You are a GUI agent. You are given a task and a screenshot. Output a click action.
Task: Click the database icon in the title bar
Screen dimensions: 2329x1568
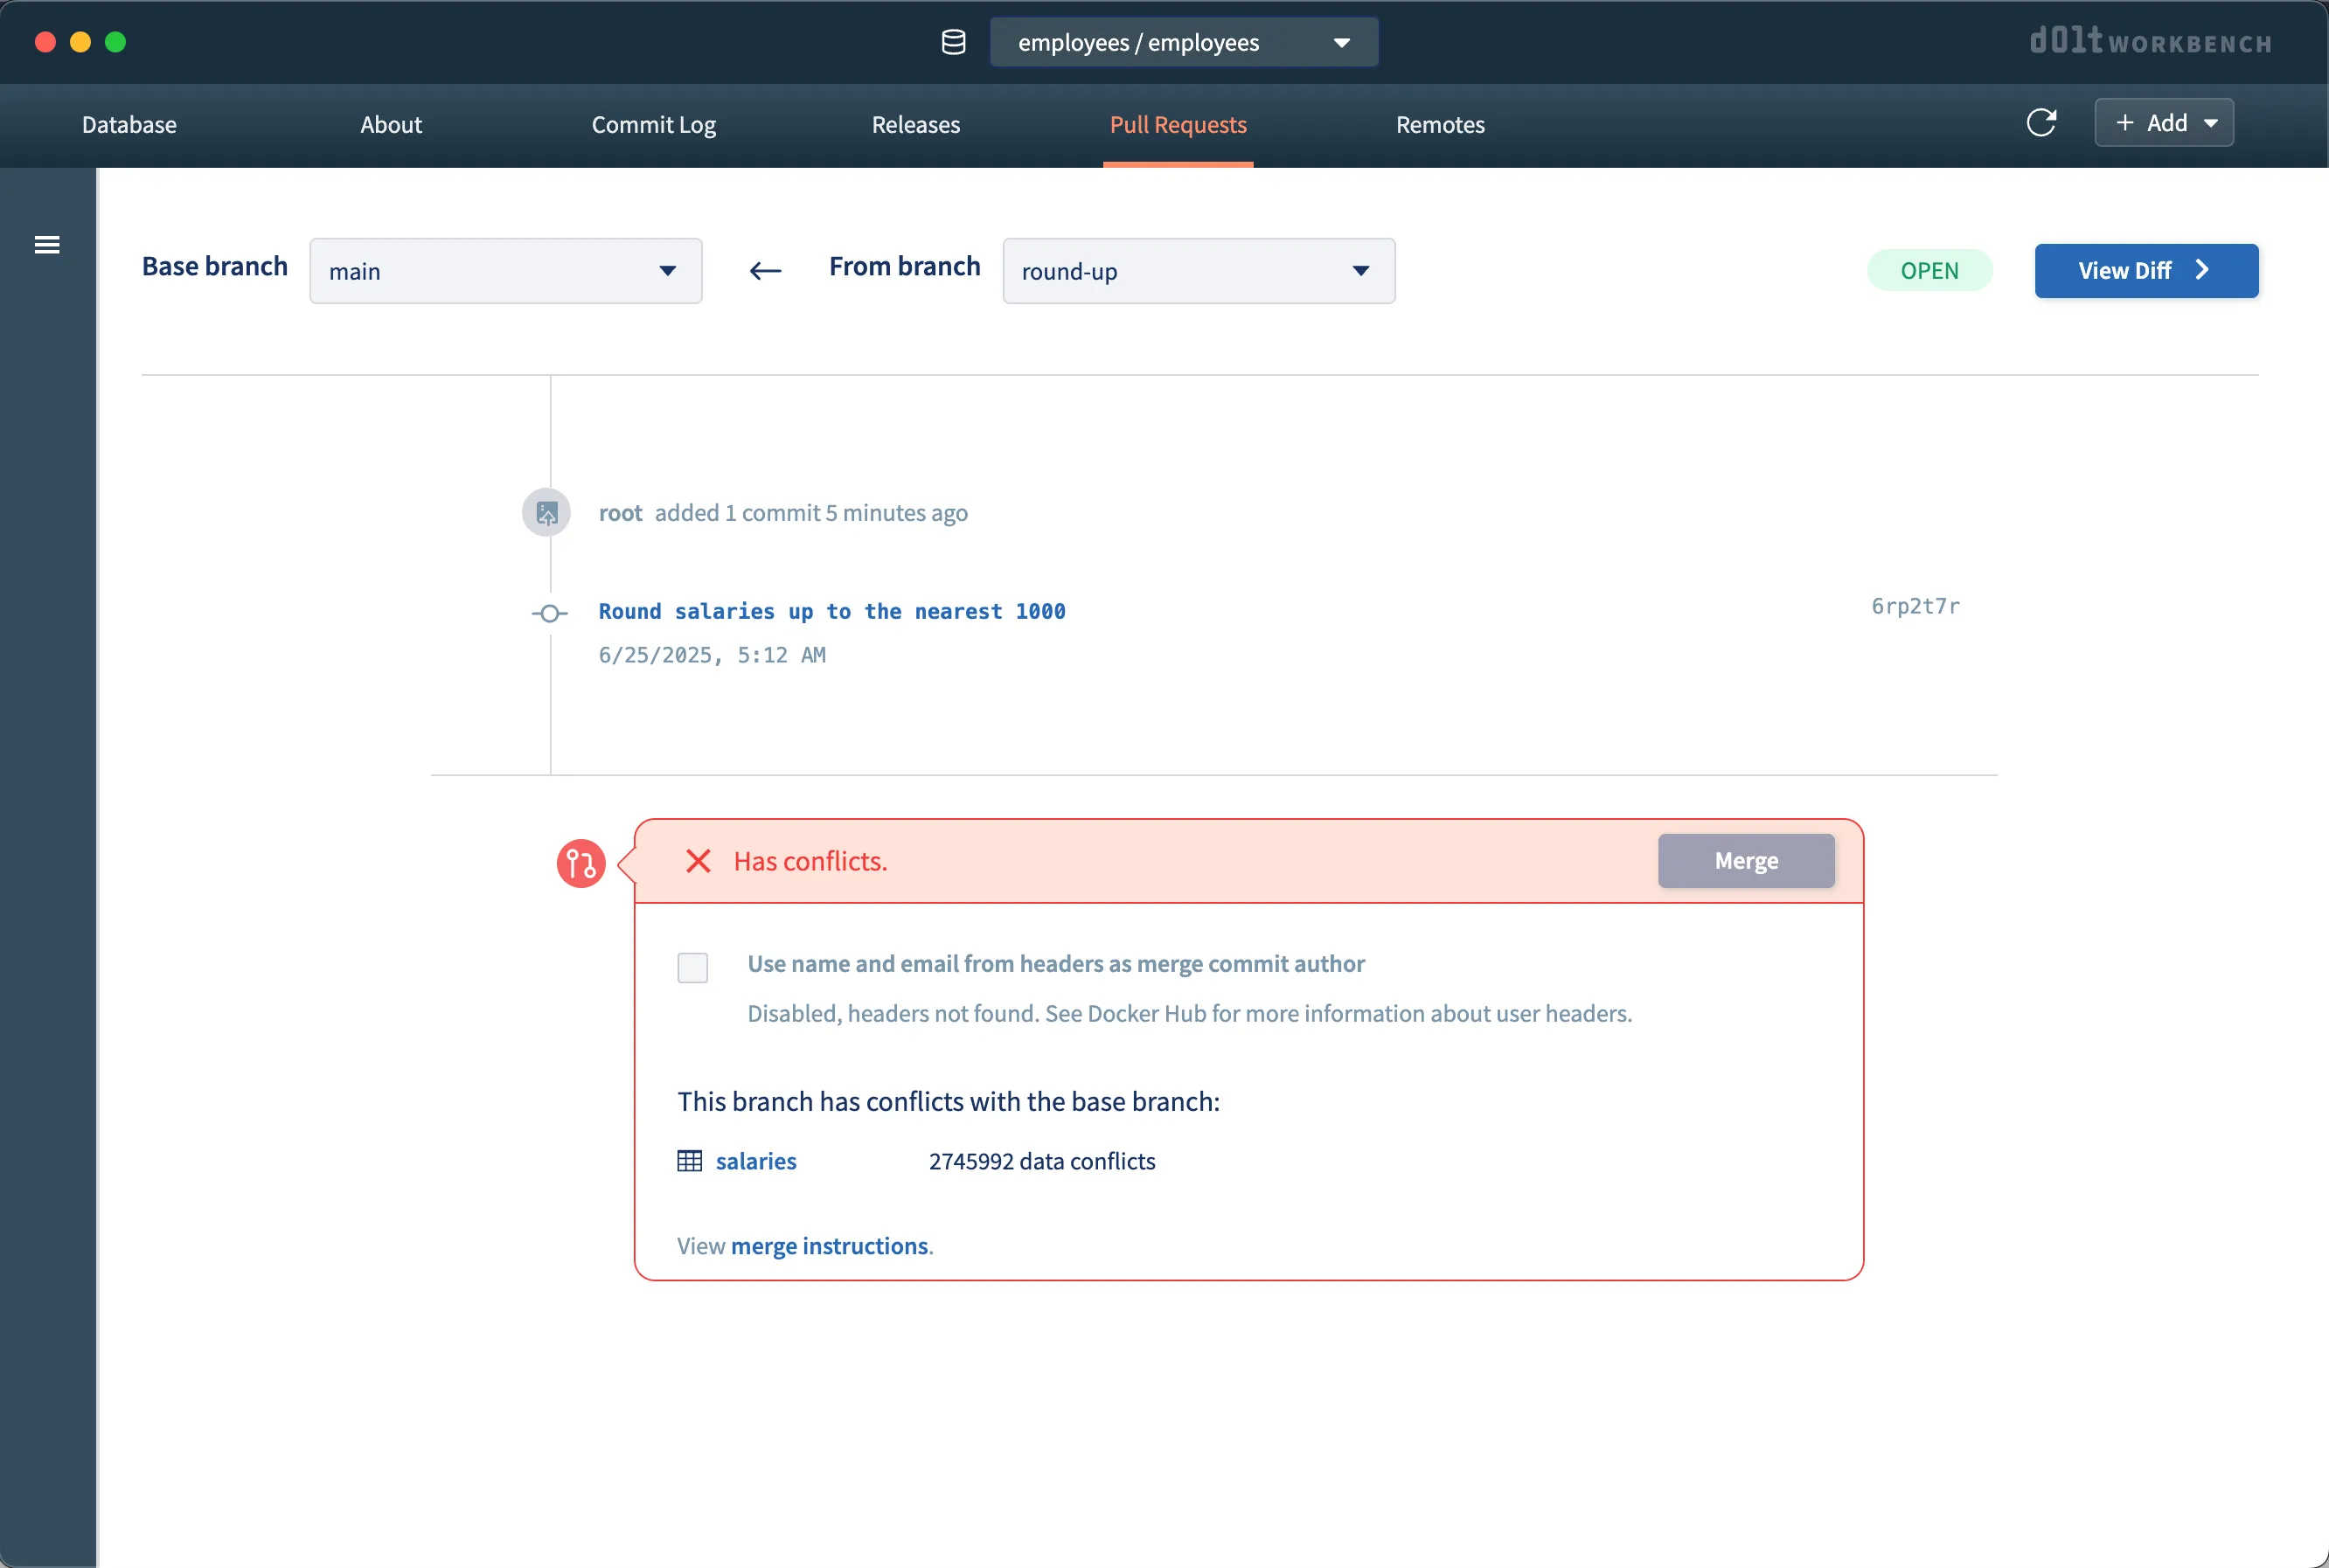pos(952,42)
